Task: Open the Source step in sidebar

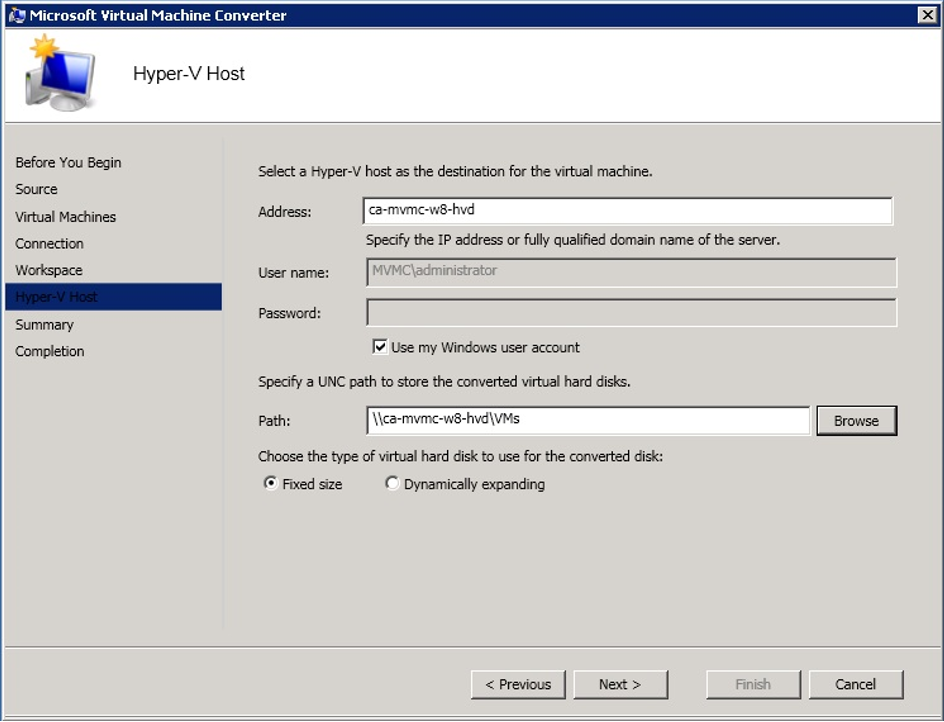Action: 37,189
